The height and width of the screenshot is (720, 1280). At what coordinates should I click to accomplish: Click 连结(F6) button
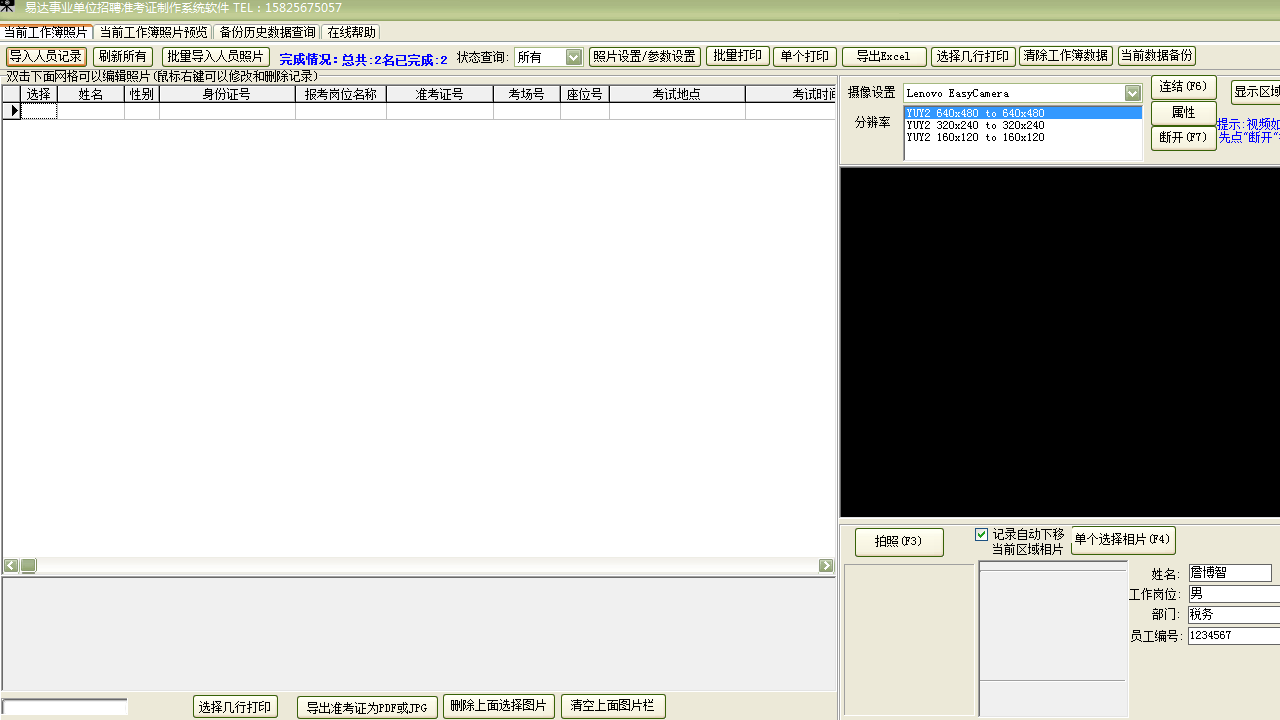point(1184,87)
